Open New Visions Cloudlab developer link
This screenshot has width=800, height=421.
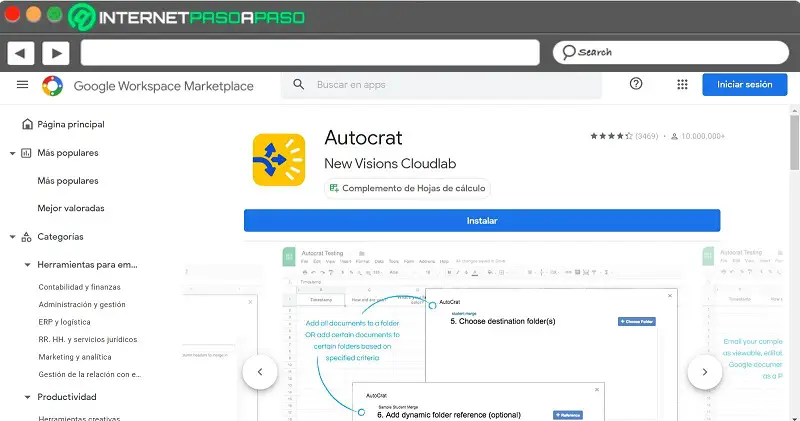(390, 164)
